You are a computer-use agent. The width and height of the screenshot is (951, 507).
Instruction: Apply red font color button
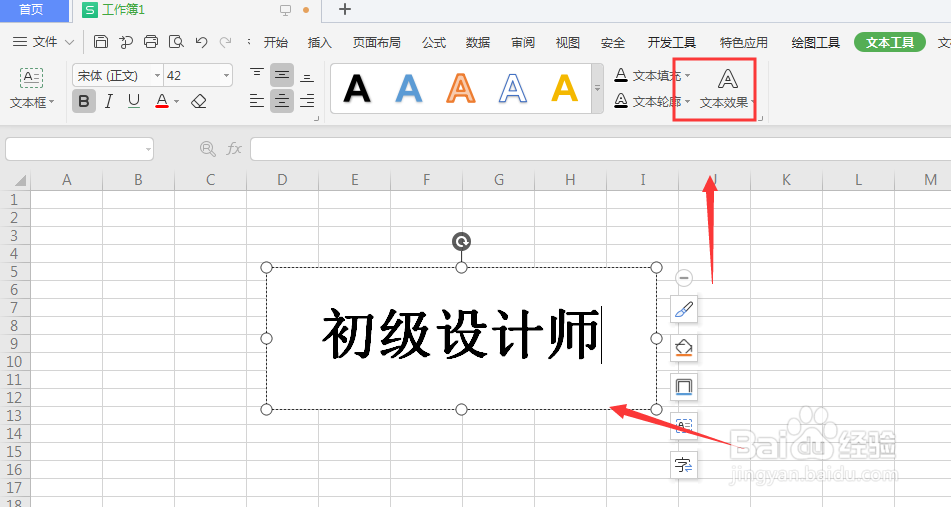tap(161, 101)
